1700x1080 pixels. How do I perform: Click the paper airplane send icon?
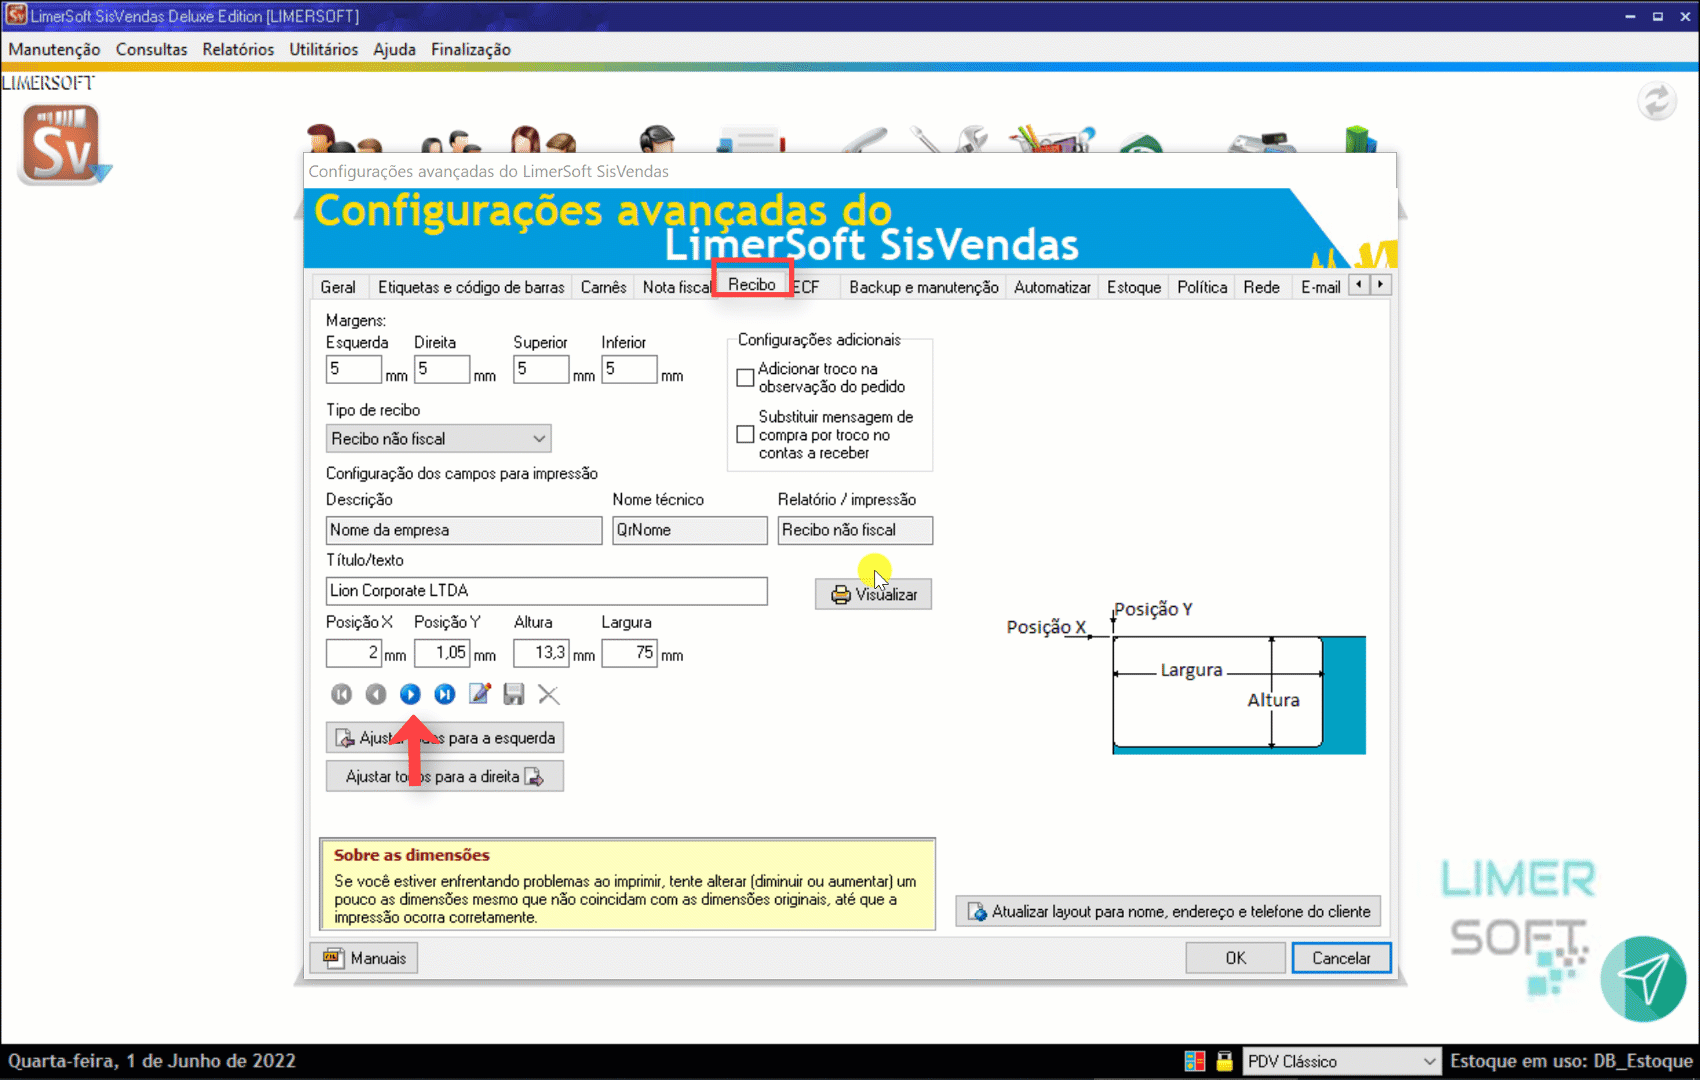[1643, 979]
